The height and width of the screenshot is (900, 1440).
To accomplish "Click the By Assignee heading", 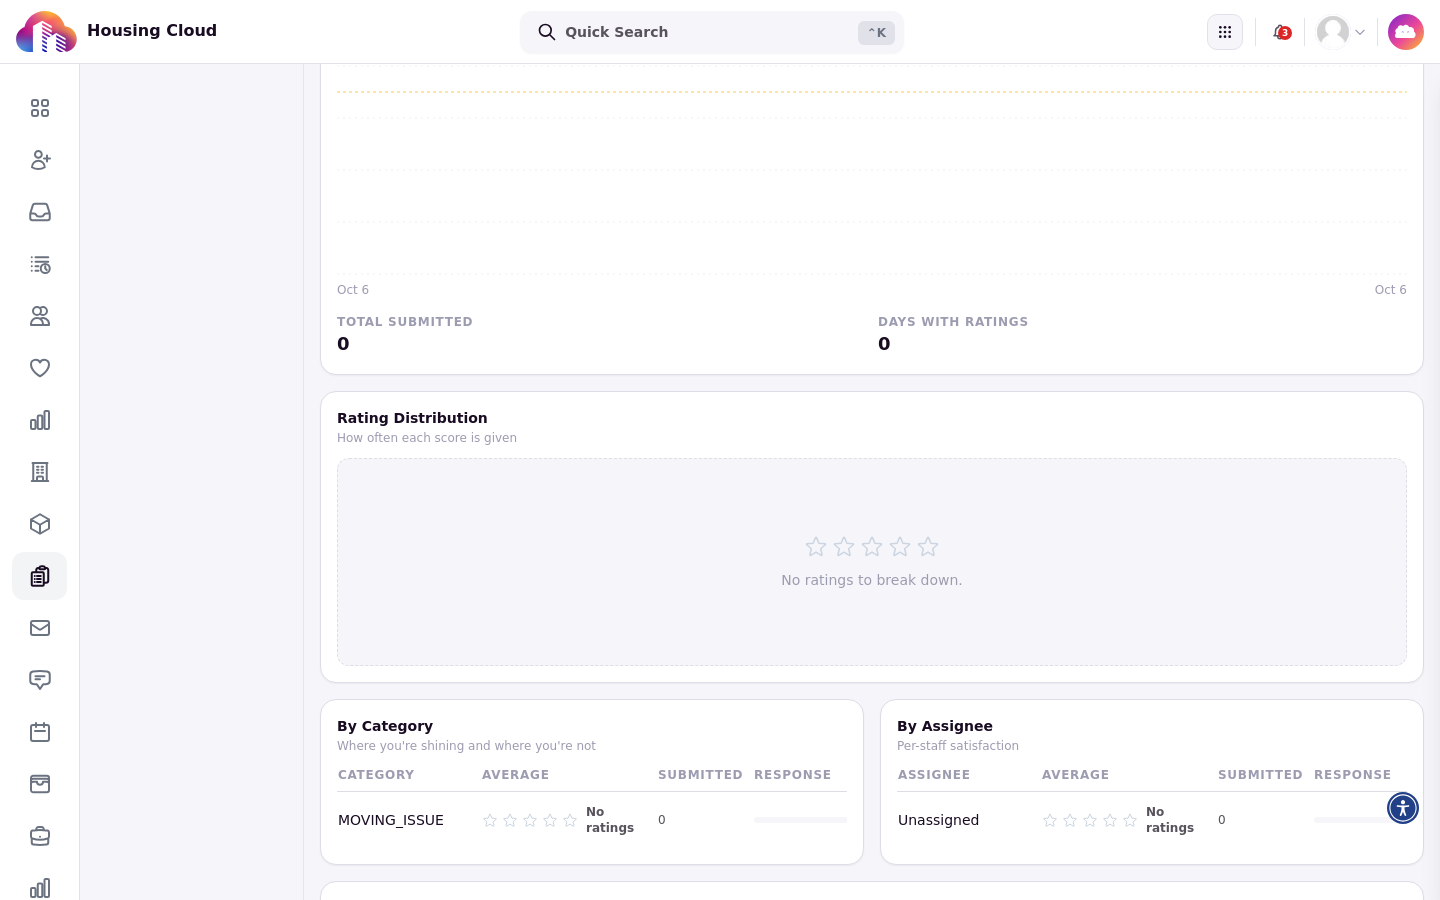I will tap(945, 726).
